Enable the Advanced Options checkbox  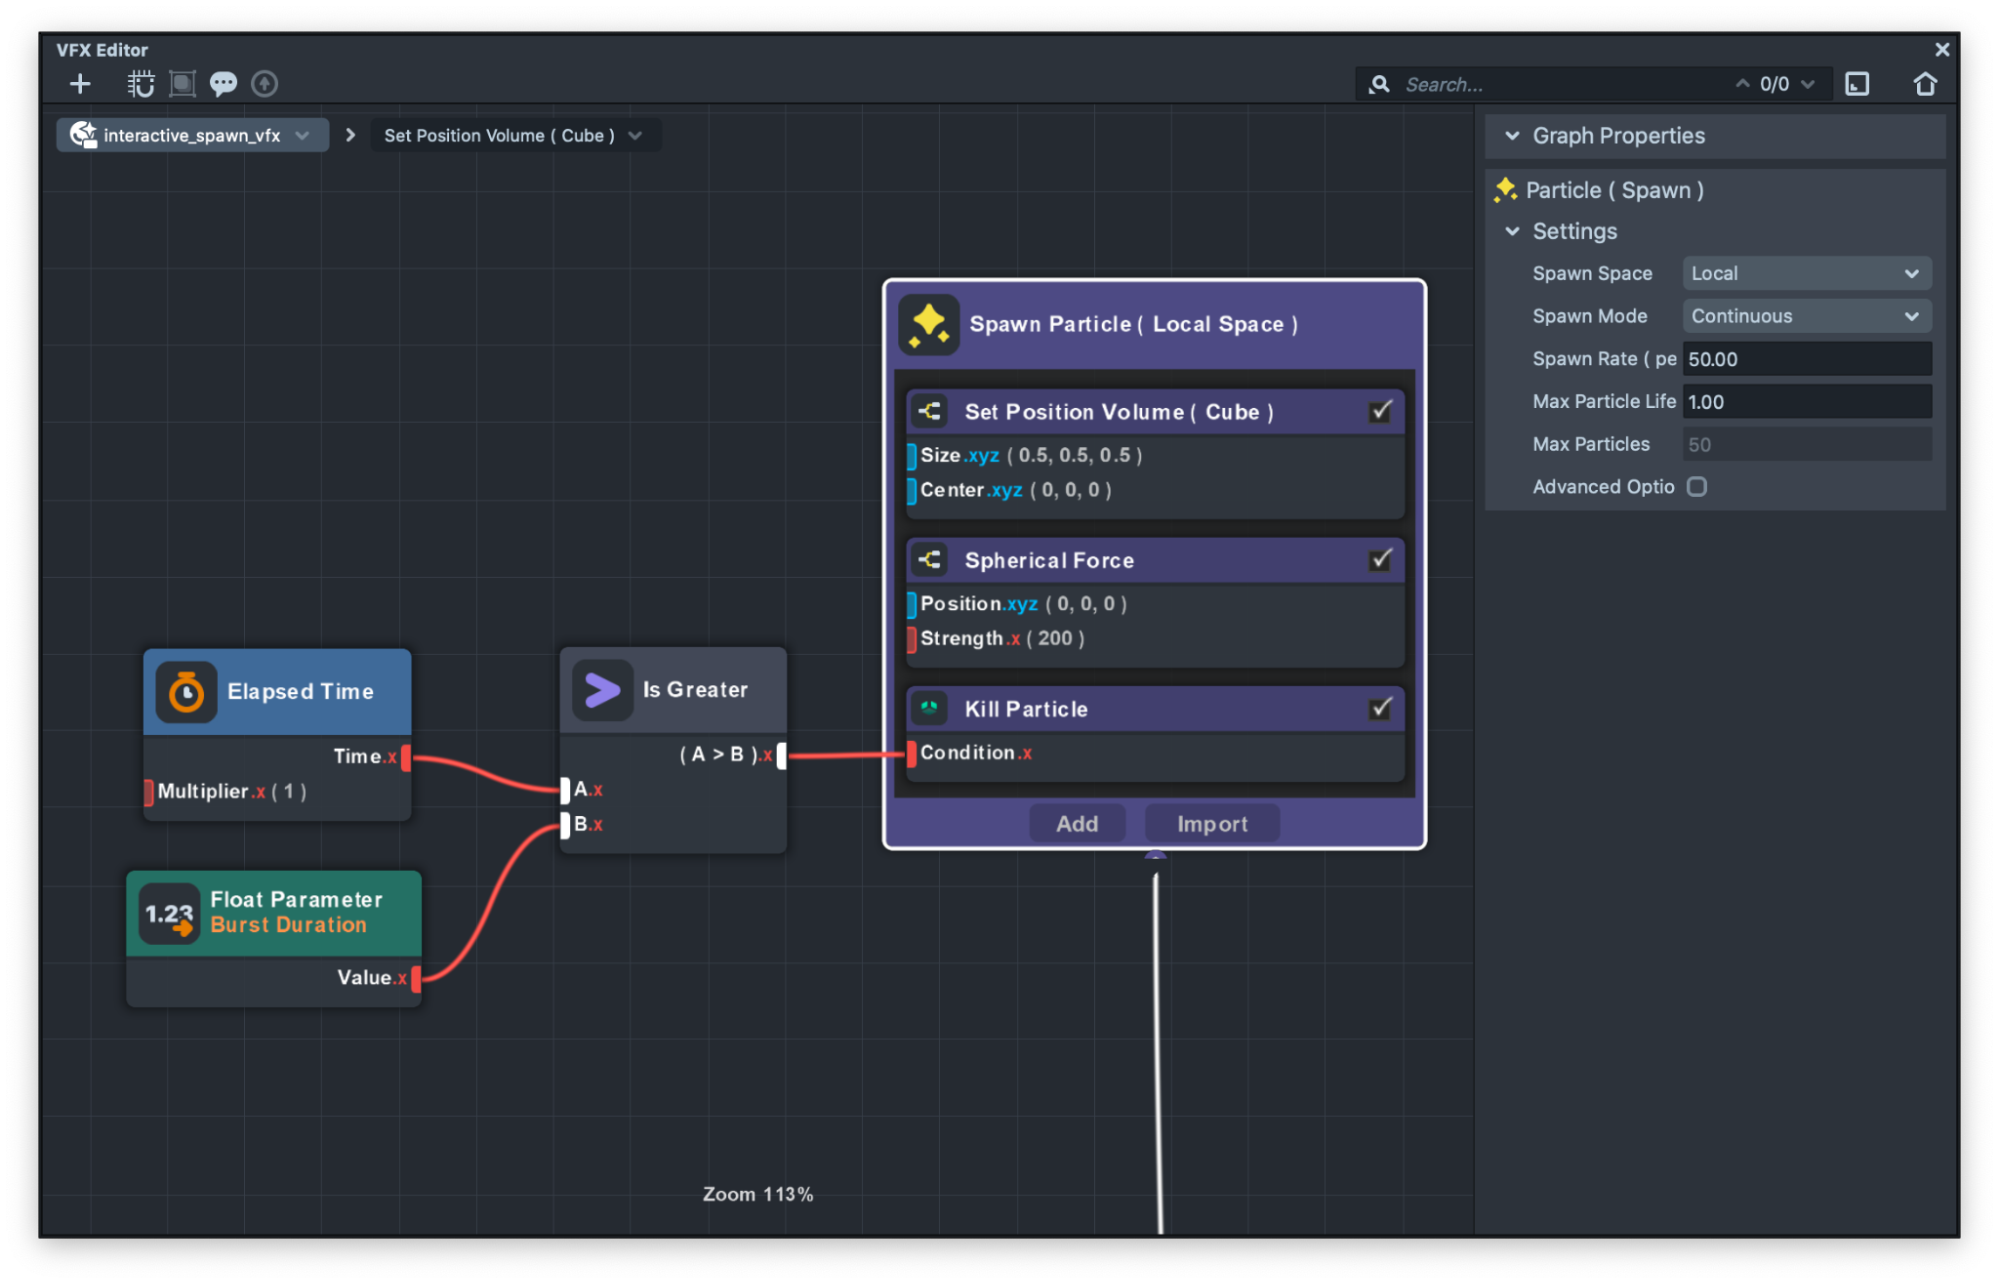click(1696, 487)
